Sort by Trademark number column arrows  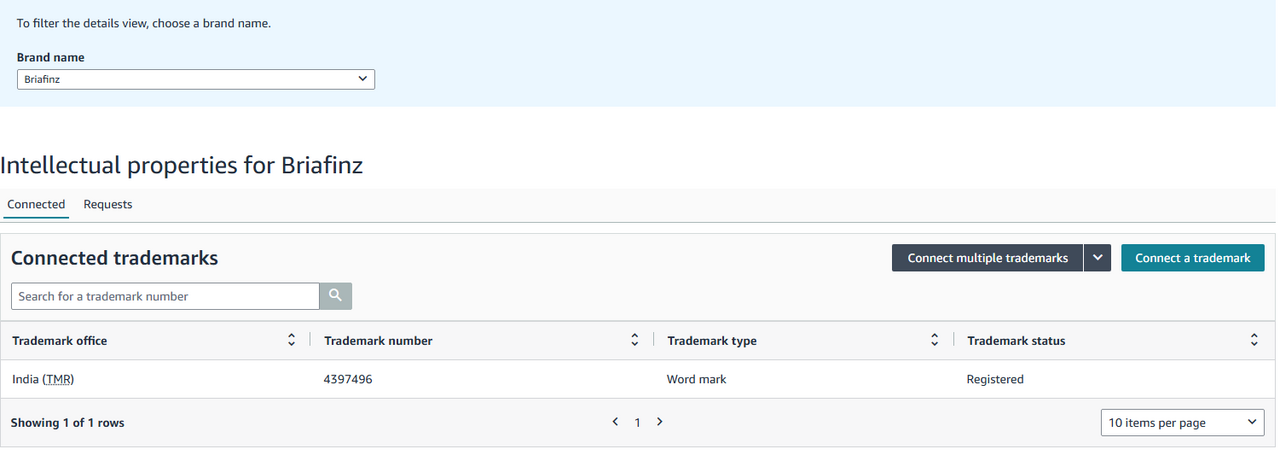634,340
